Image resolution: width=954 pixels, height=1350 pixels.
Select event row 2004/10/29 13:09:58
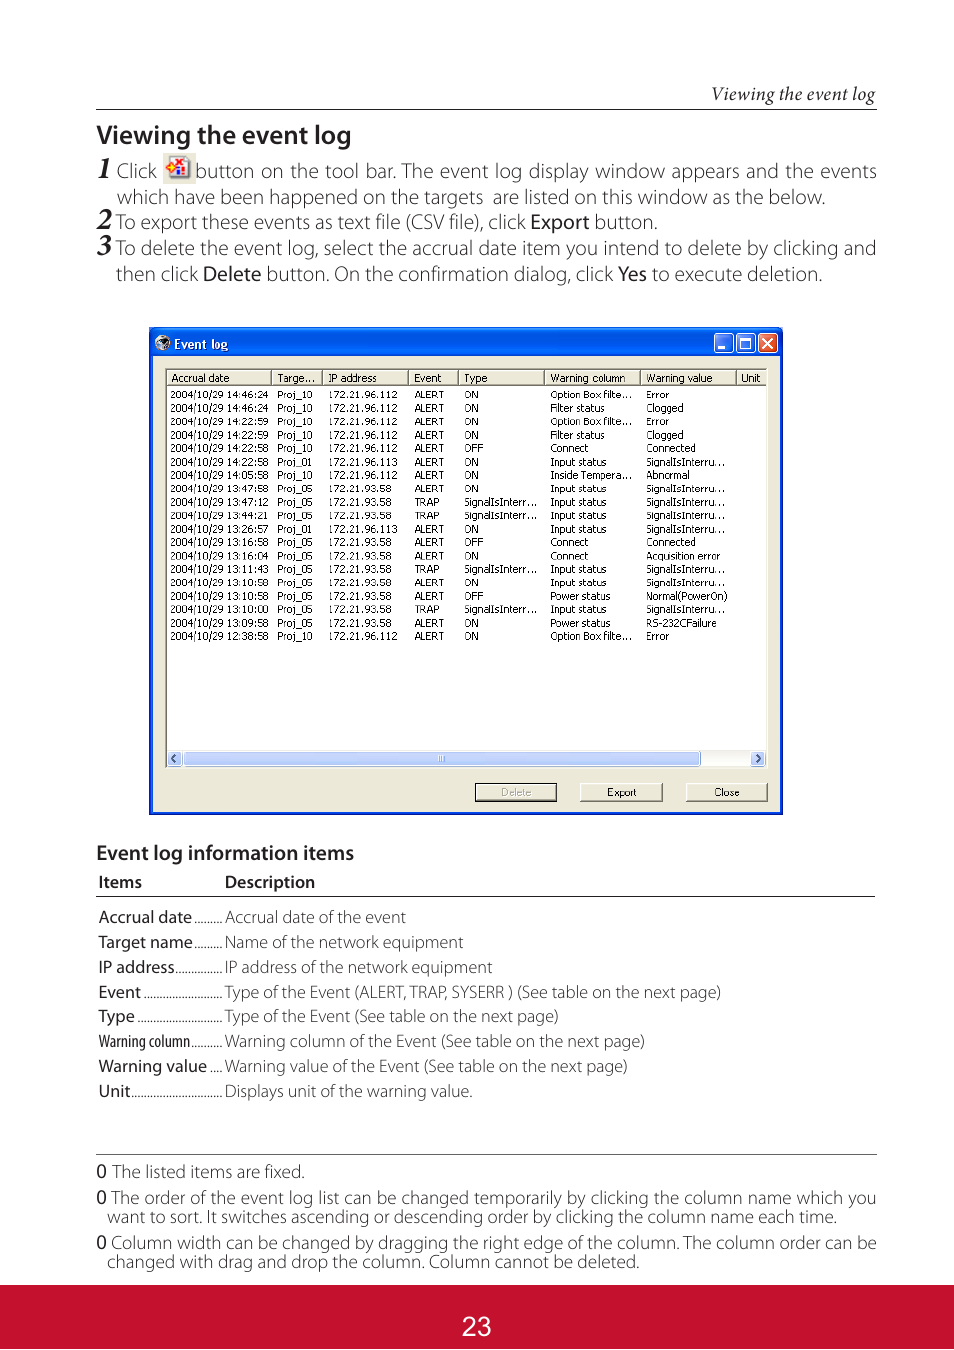[466, 623]
